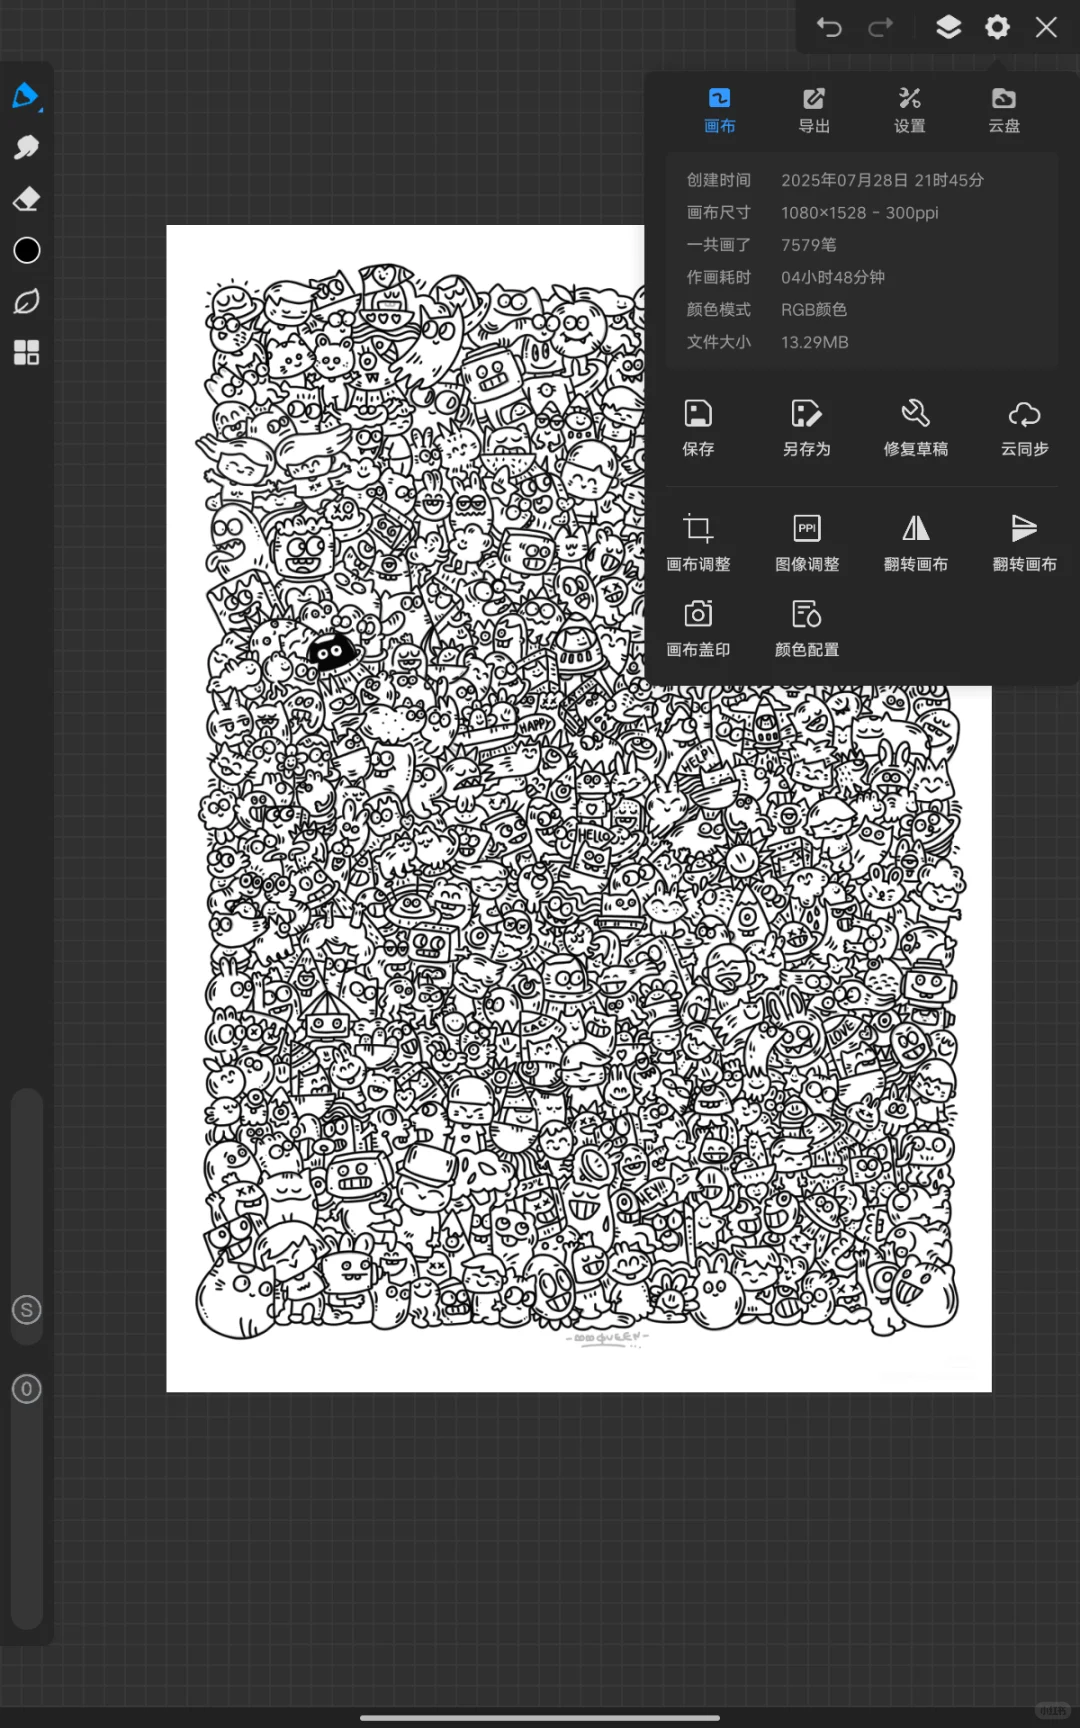This screenshot has width=1080, height=1728.
Task: Undo the last stroke
Action: coord(829,27)
